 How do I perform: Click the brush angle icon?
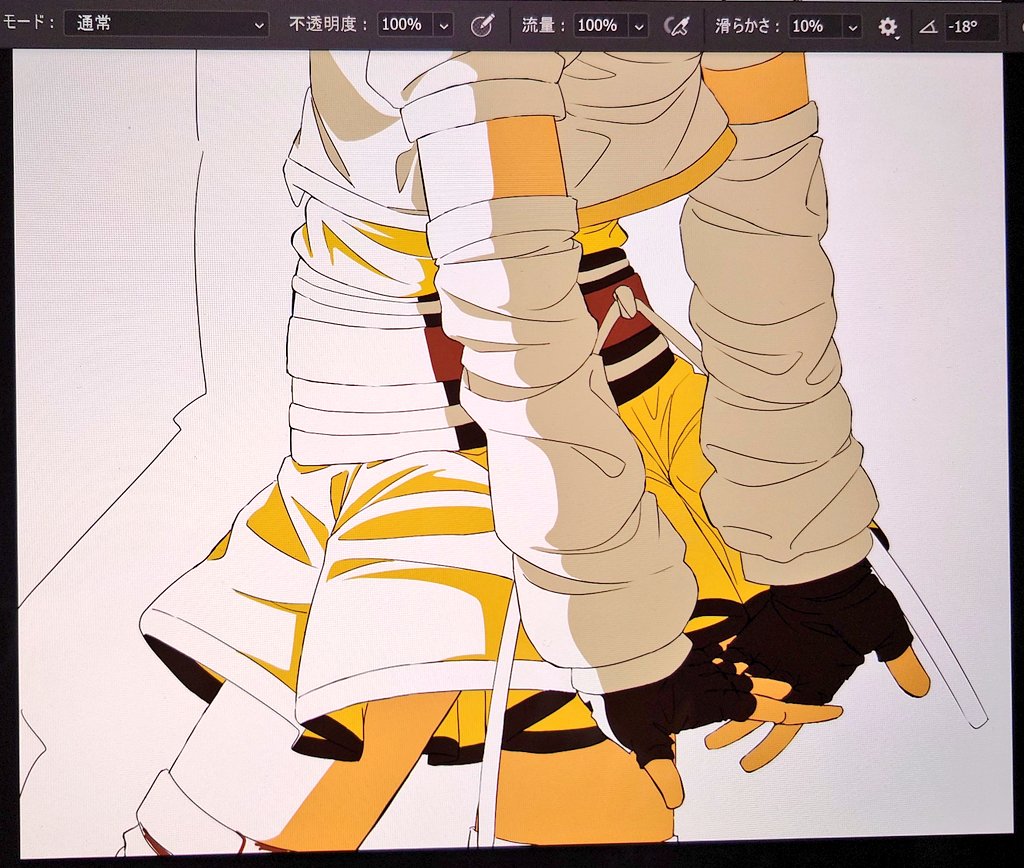(928, 27)
